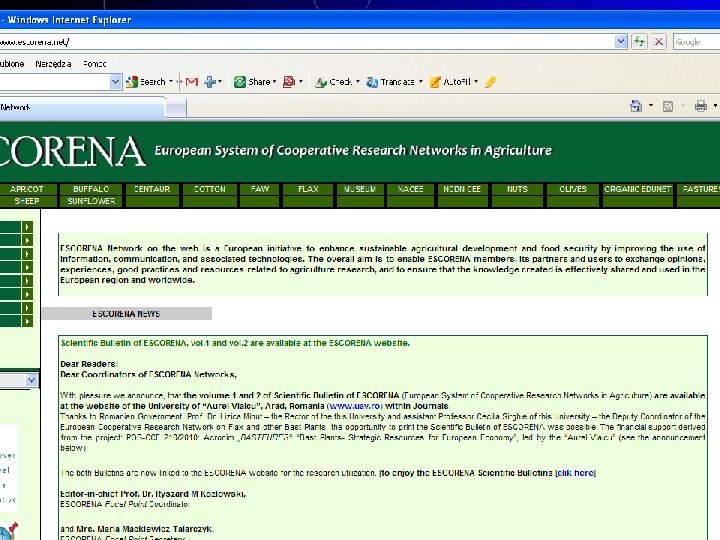Open the CENTAUR network menu item
Viewport: 720px width, 540px height.
[x=152, y=189]
